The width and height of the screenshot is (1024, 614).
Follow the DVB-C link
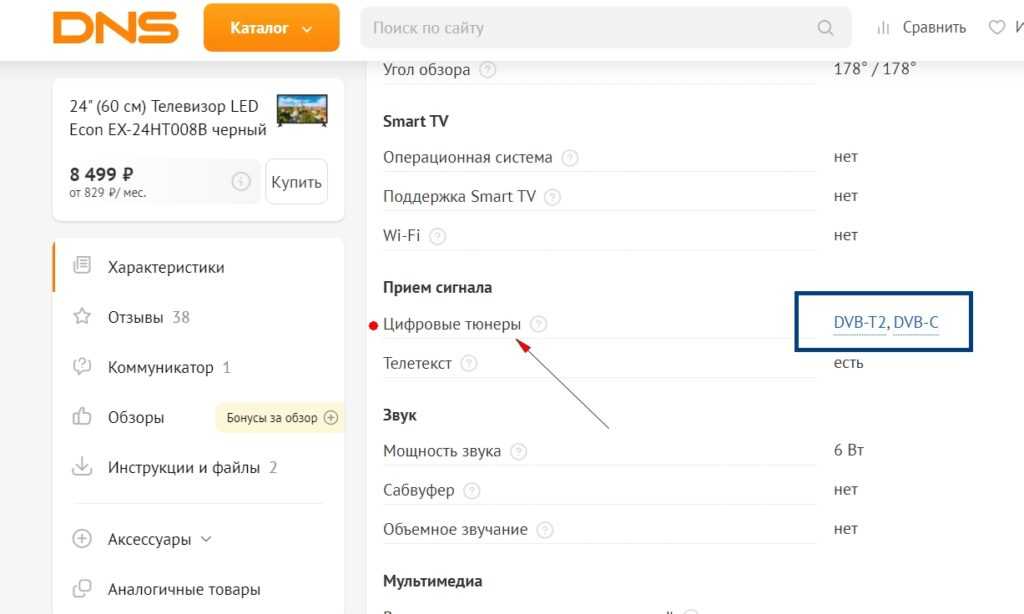pos(916,323)
